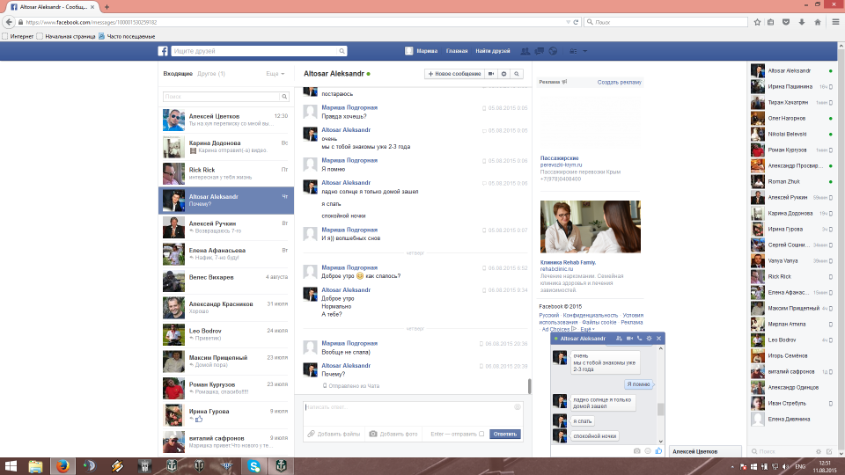Search in conversation magnifier in message toolbar
This screenshot has width=845, height=475.
[517, 74]
